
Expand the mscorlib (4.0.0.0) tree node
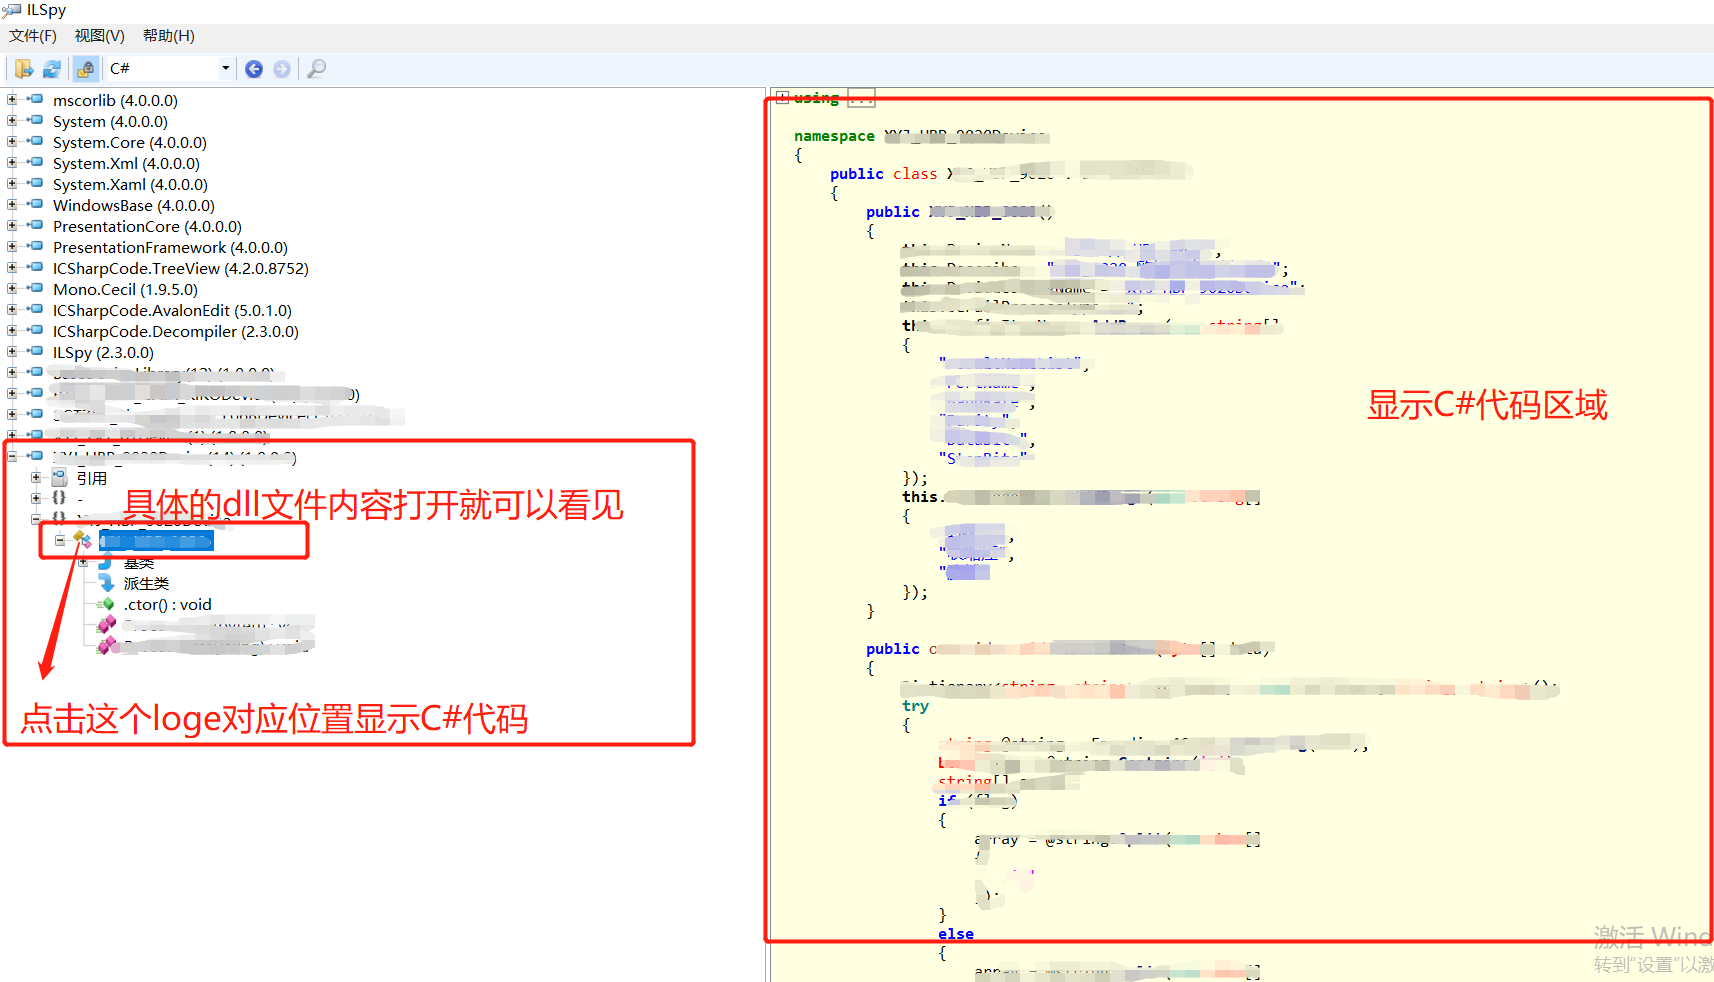(10, 100)
